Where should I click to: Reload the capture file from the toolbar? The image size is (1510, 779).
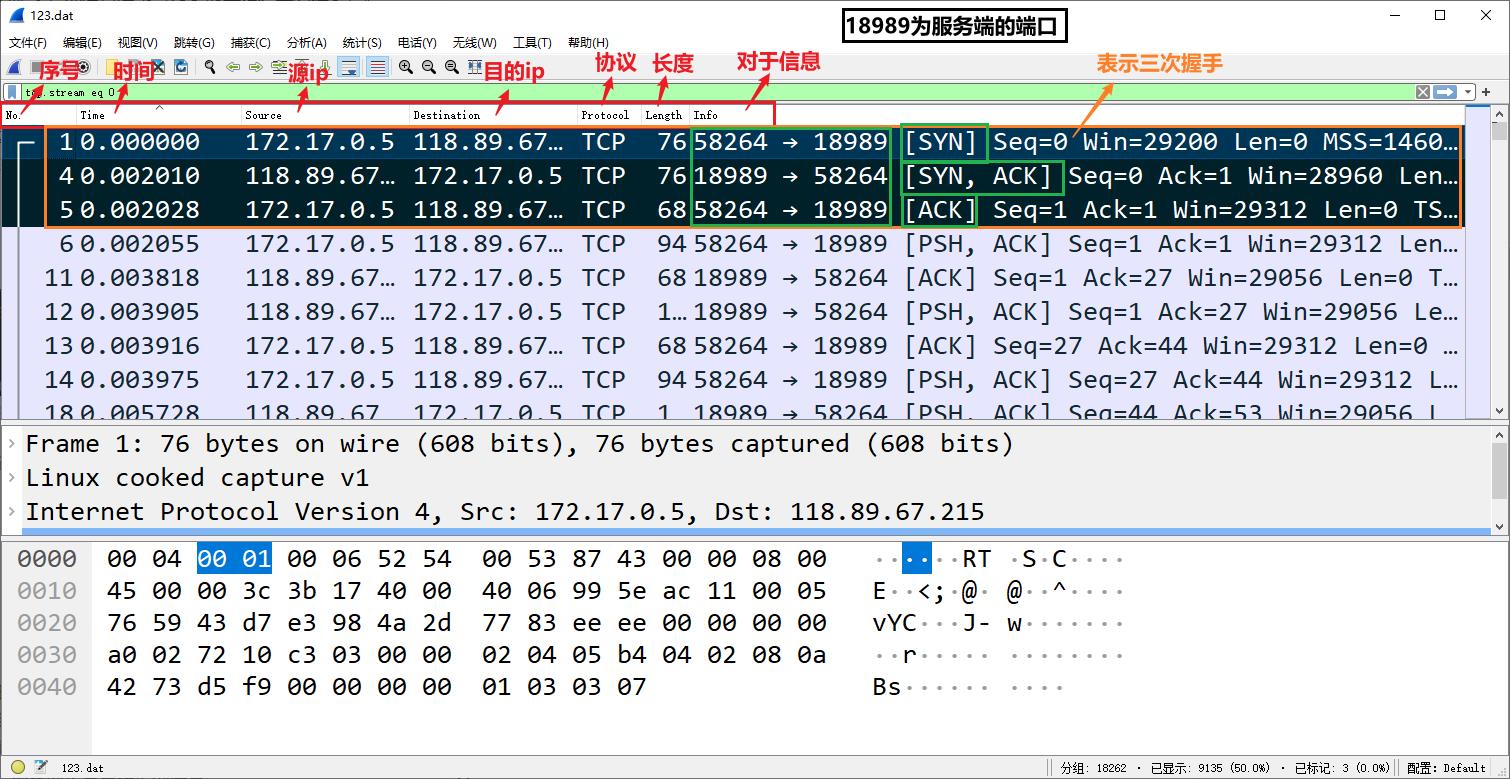(x=181, y=67)
